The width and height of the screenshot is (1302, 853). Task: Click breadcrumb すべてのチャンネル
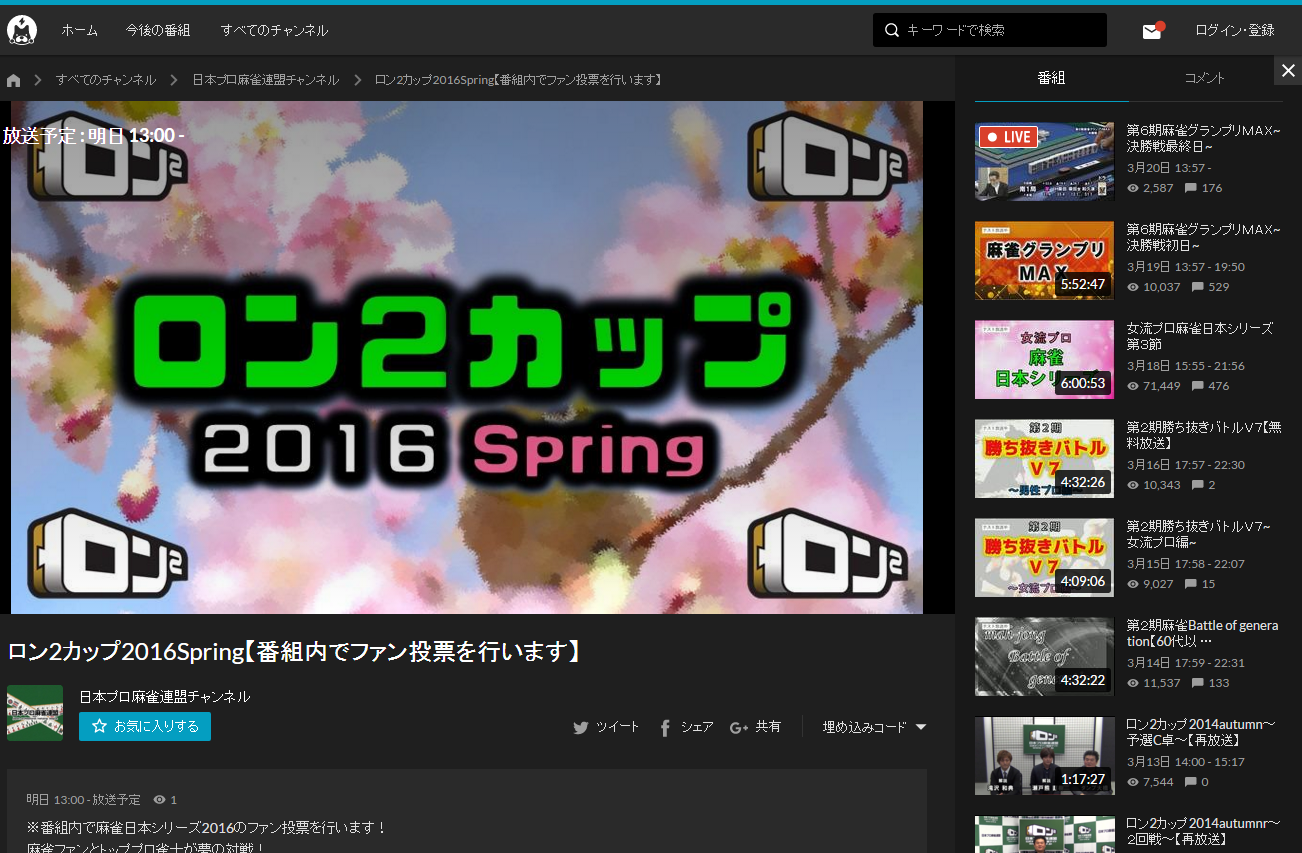(106, 80)
